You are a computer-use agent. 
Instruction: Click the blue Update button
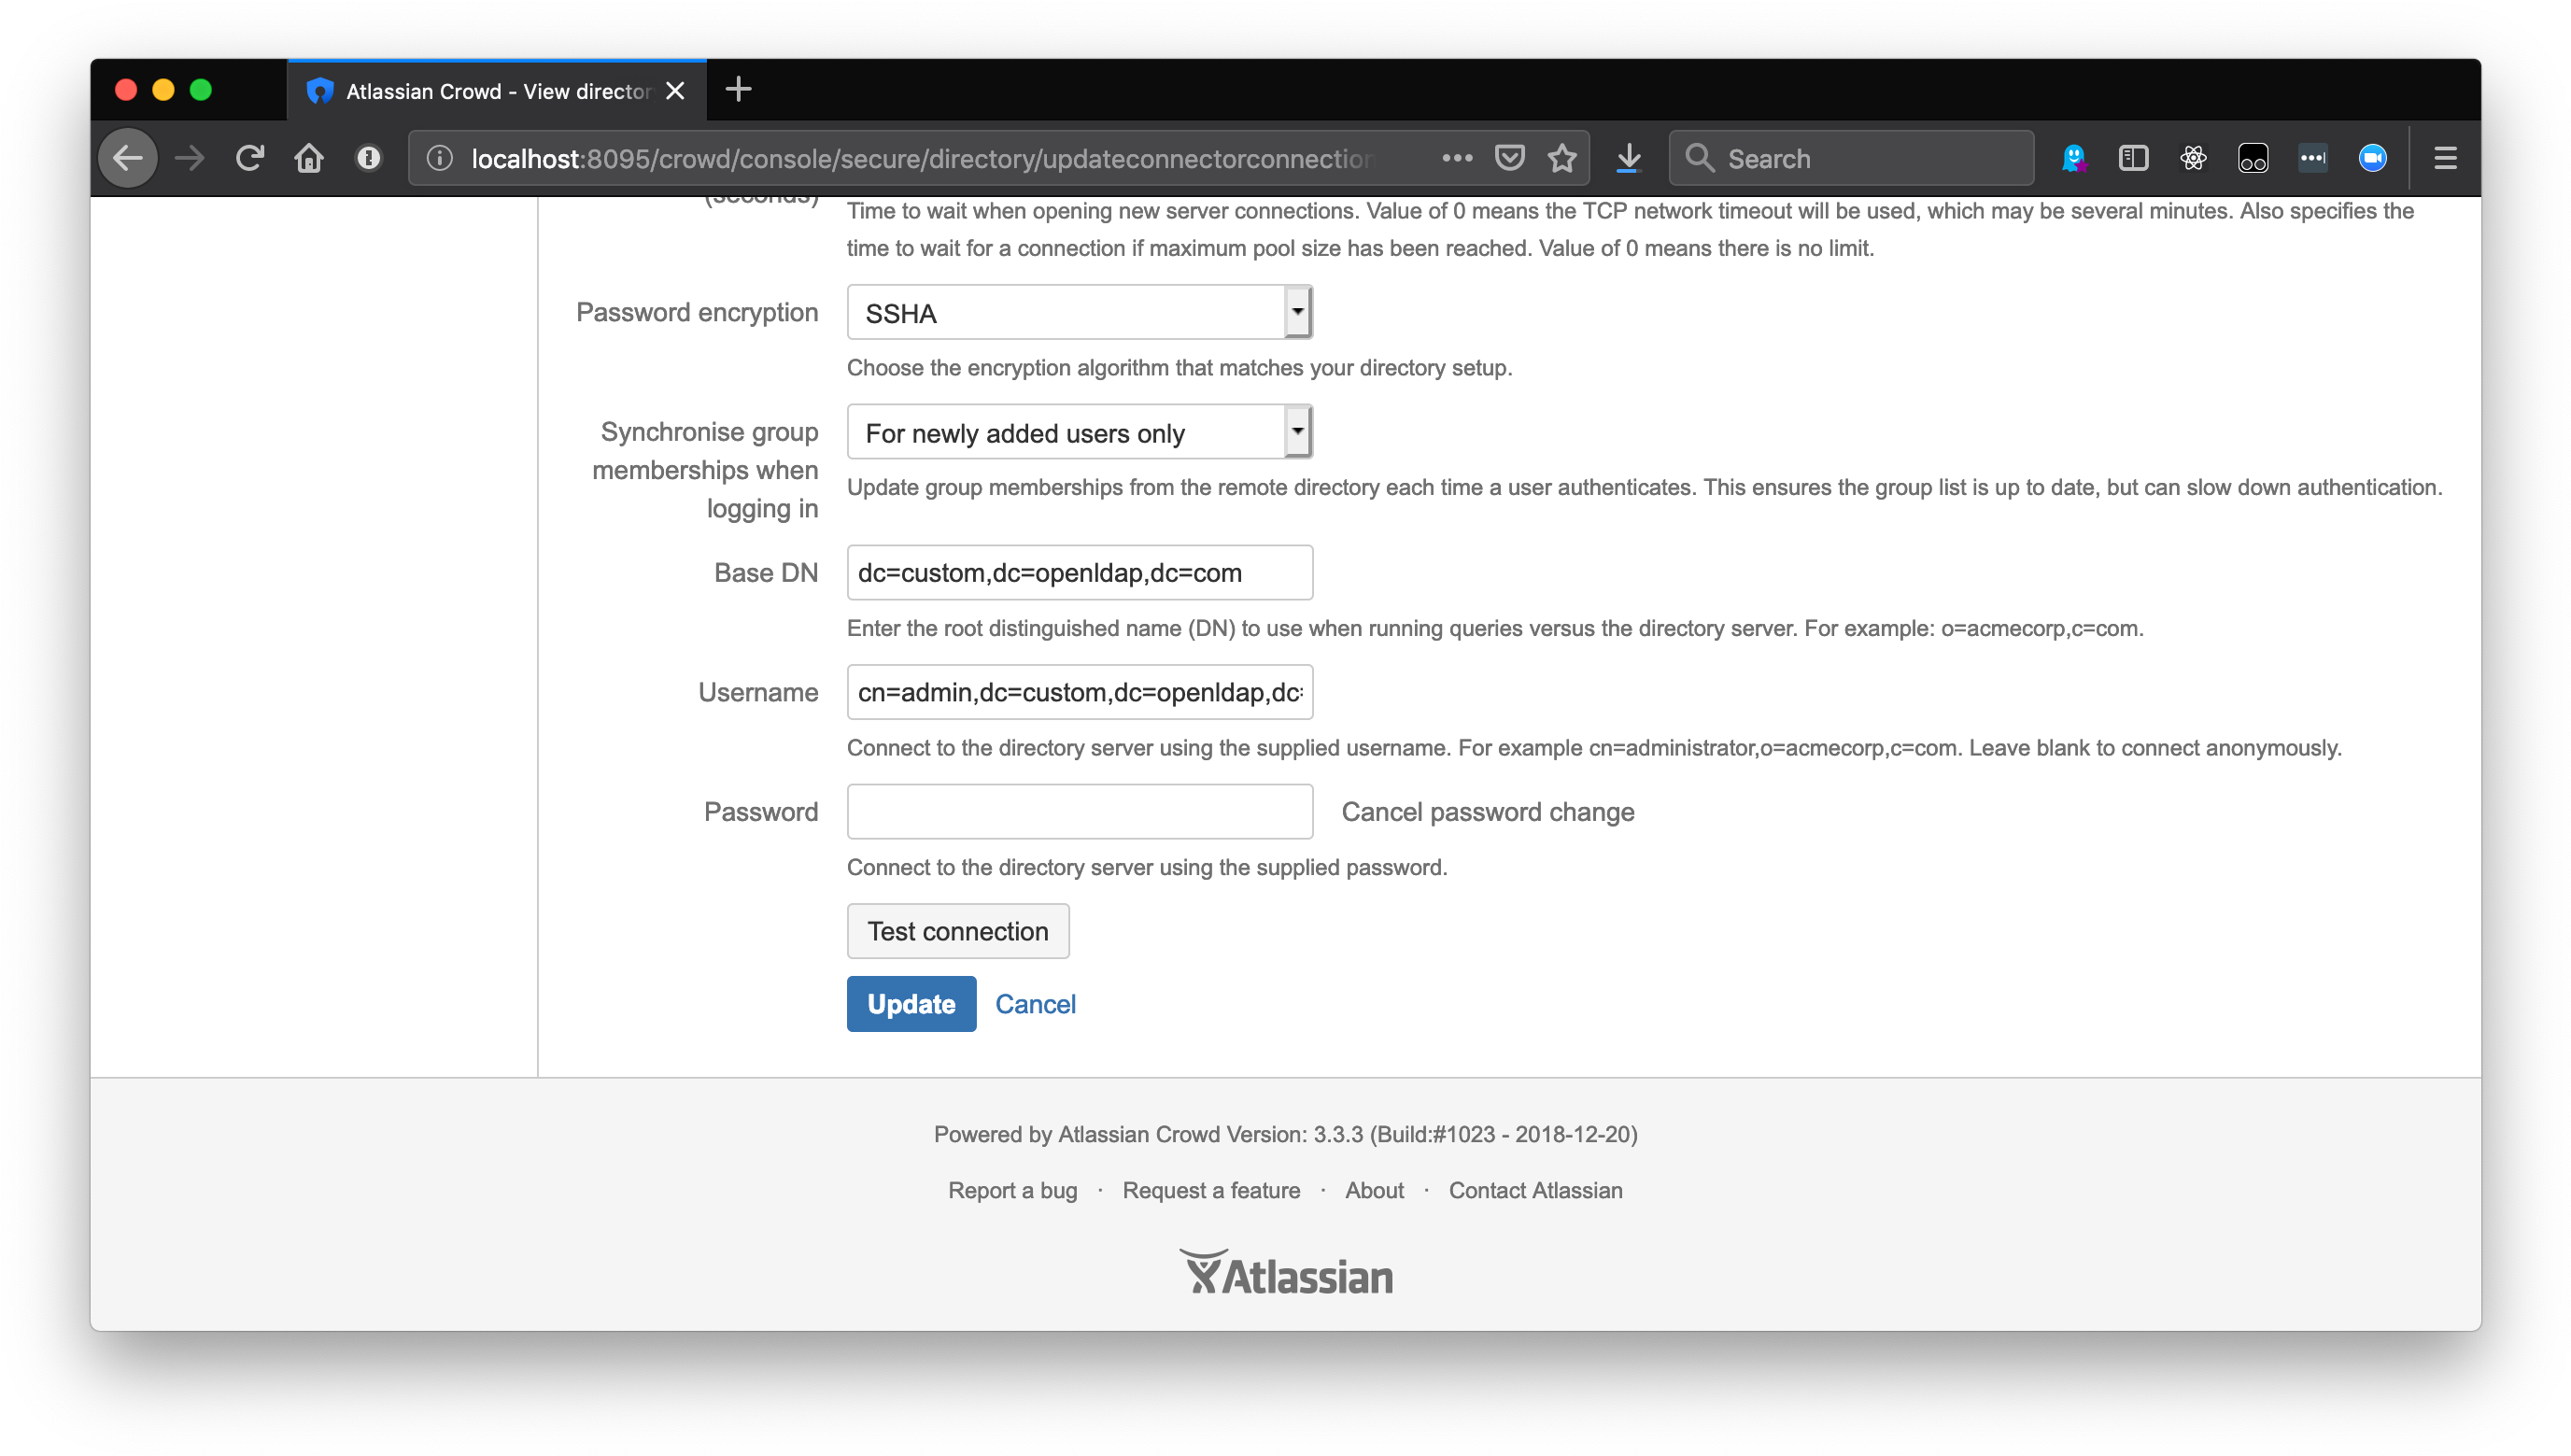[x=910, y=1003]
